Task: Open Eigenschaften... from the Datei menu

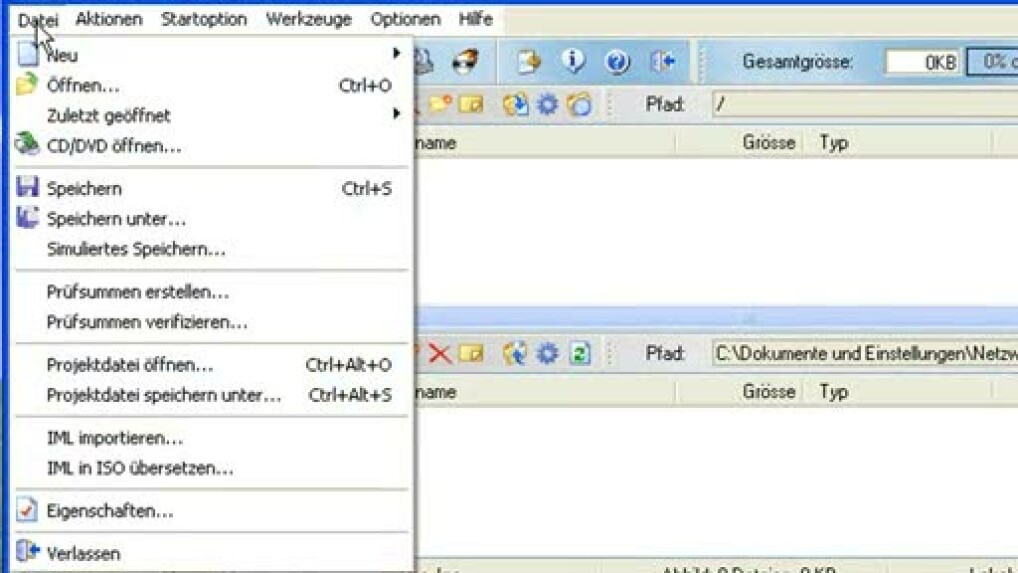Action: coord(110,511)
